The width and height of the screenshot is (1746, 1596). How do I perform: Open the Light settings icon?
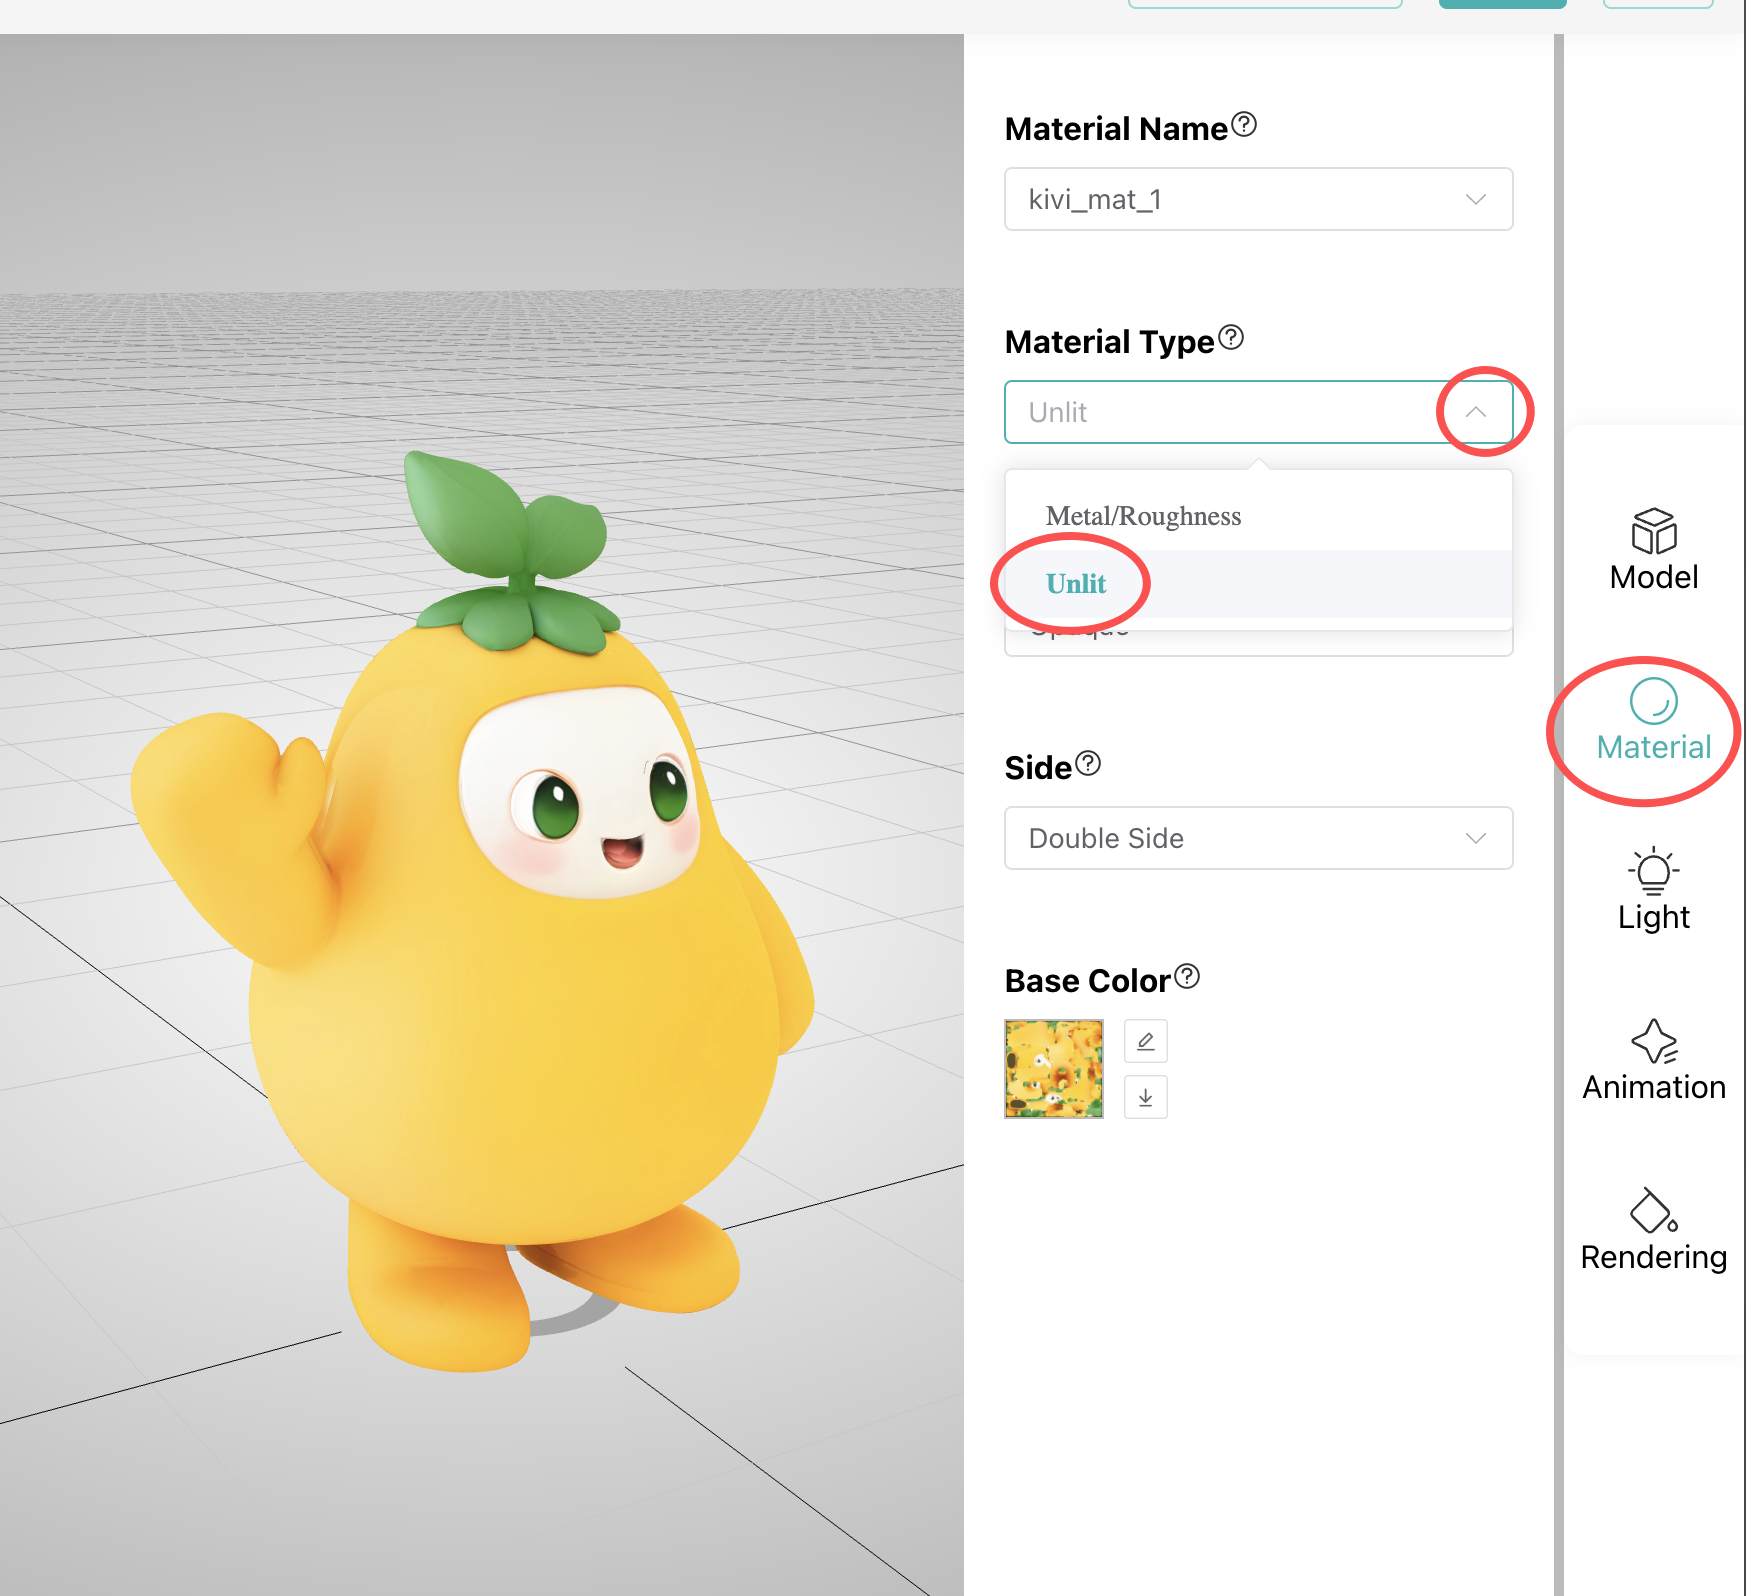click(1653, 871)
